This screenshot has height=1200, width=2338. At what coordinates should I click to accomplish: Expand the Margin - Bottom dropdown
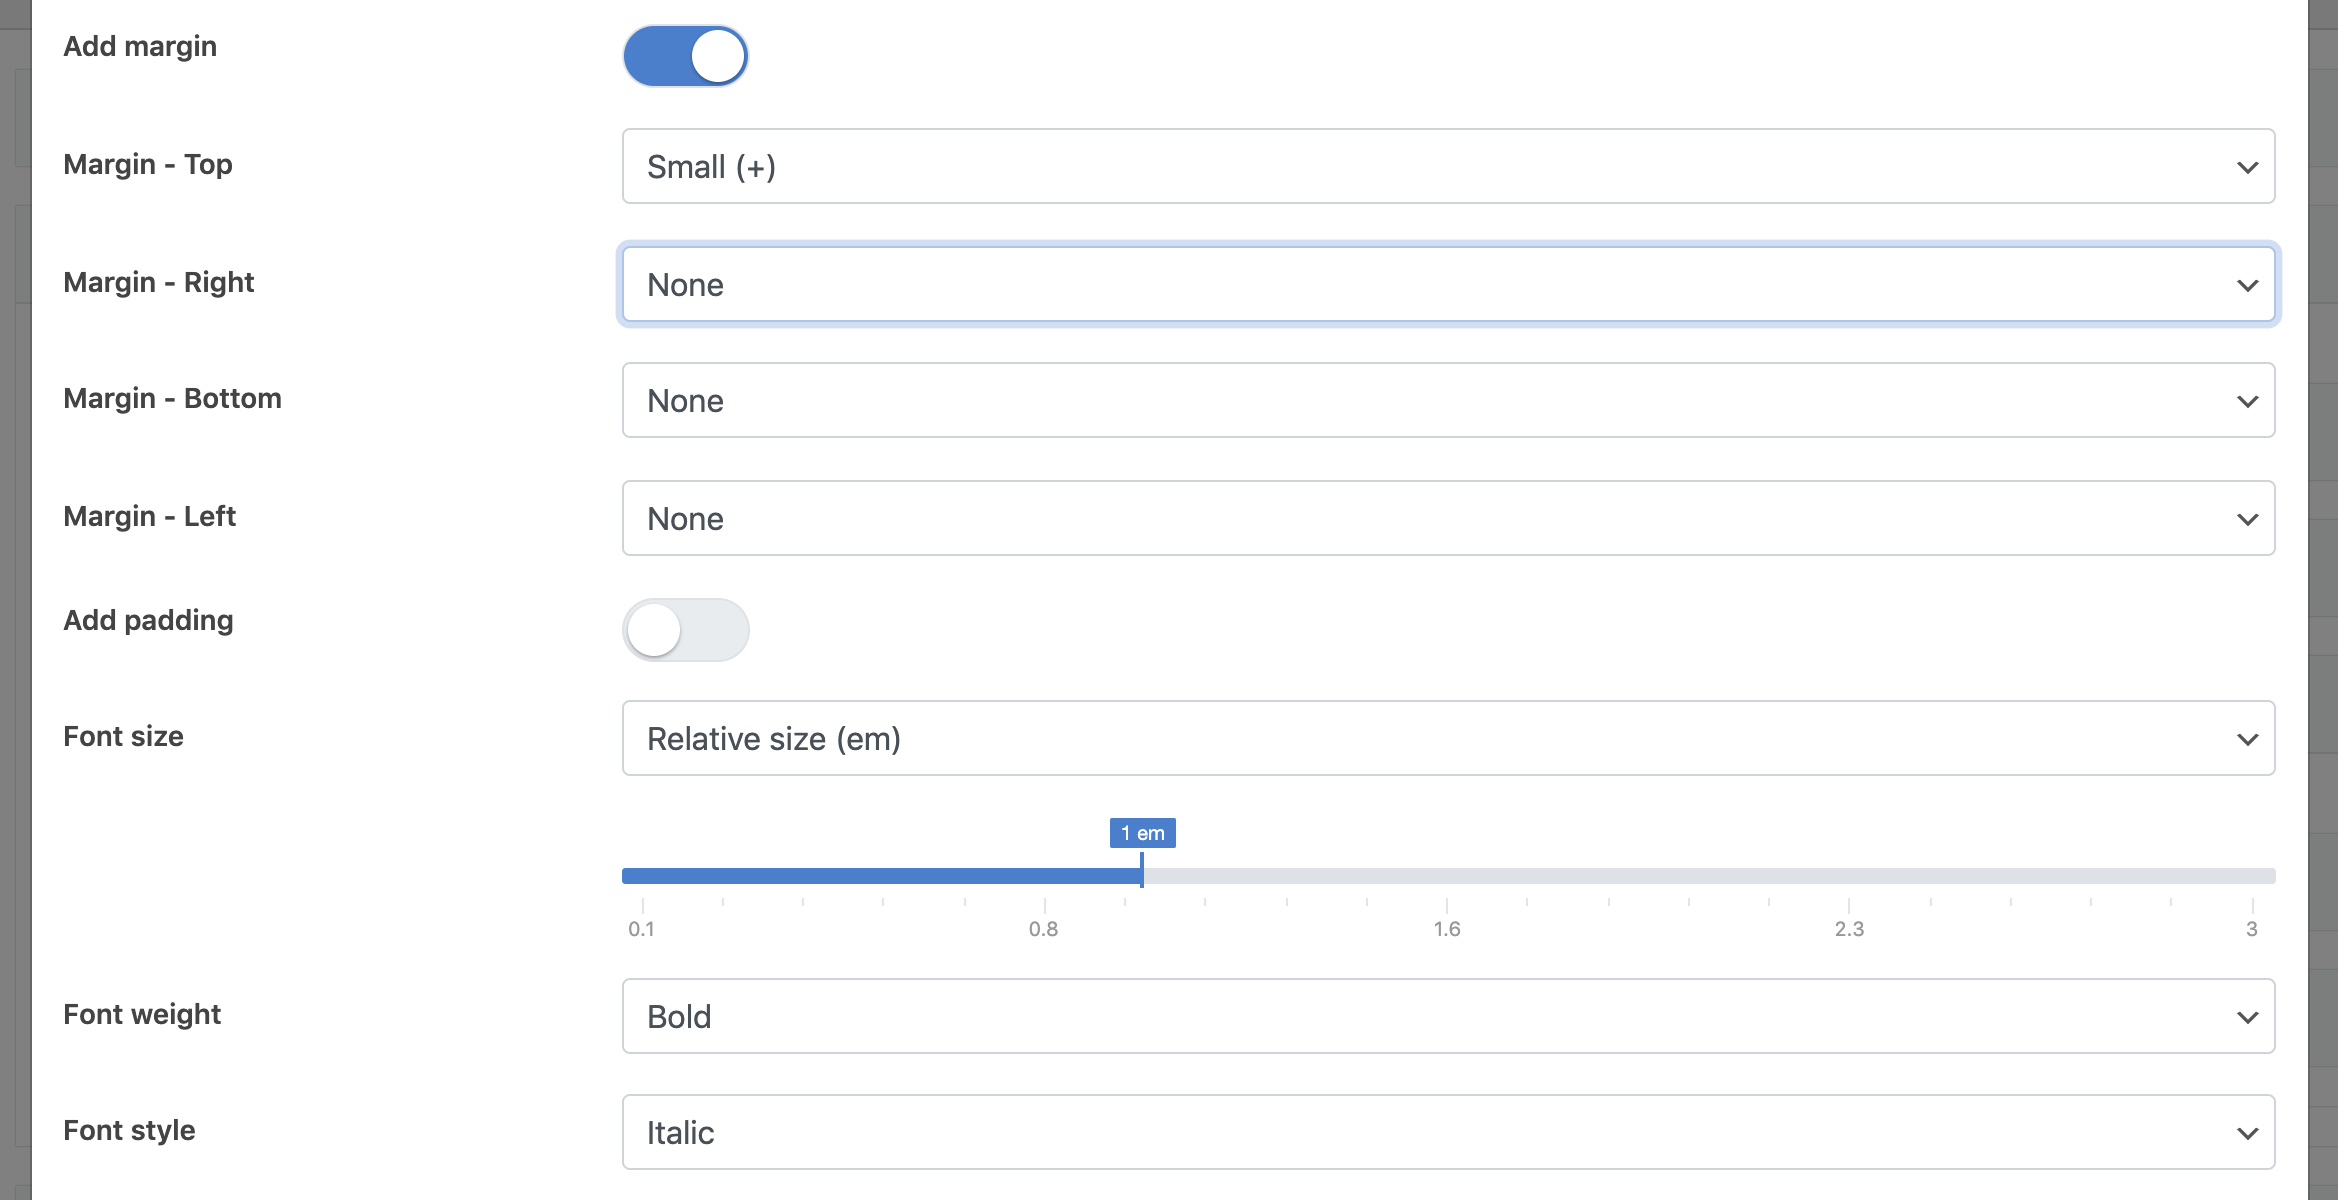[x=1447, y=400]
